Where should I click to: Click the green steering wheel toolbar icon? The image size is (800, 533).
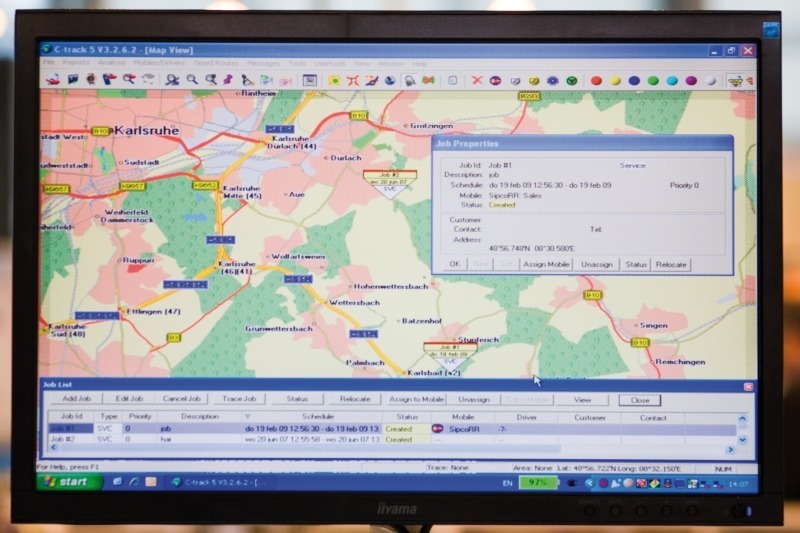click(x=572, y=81)
